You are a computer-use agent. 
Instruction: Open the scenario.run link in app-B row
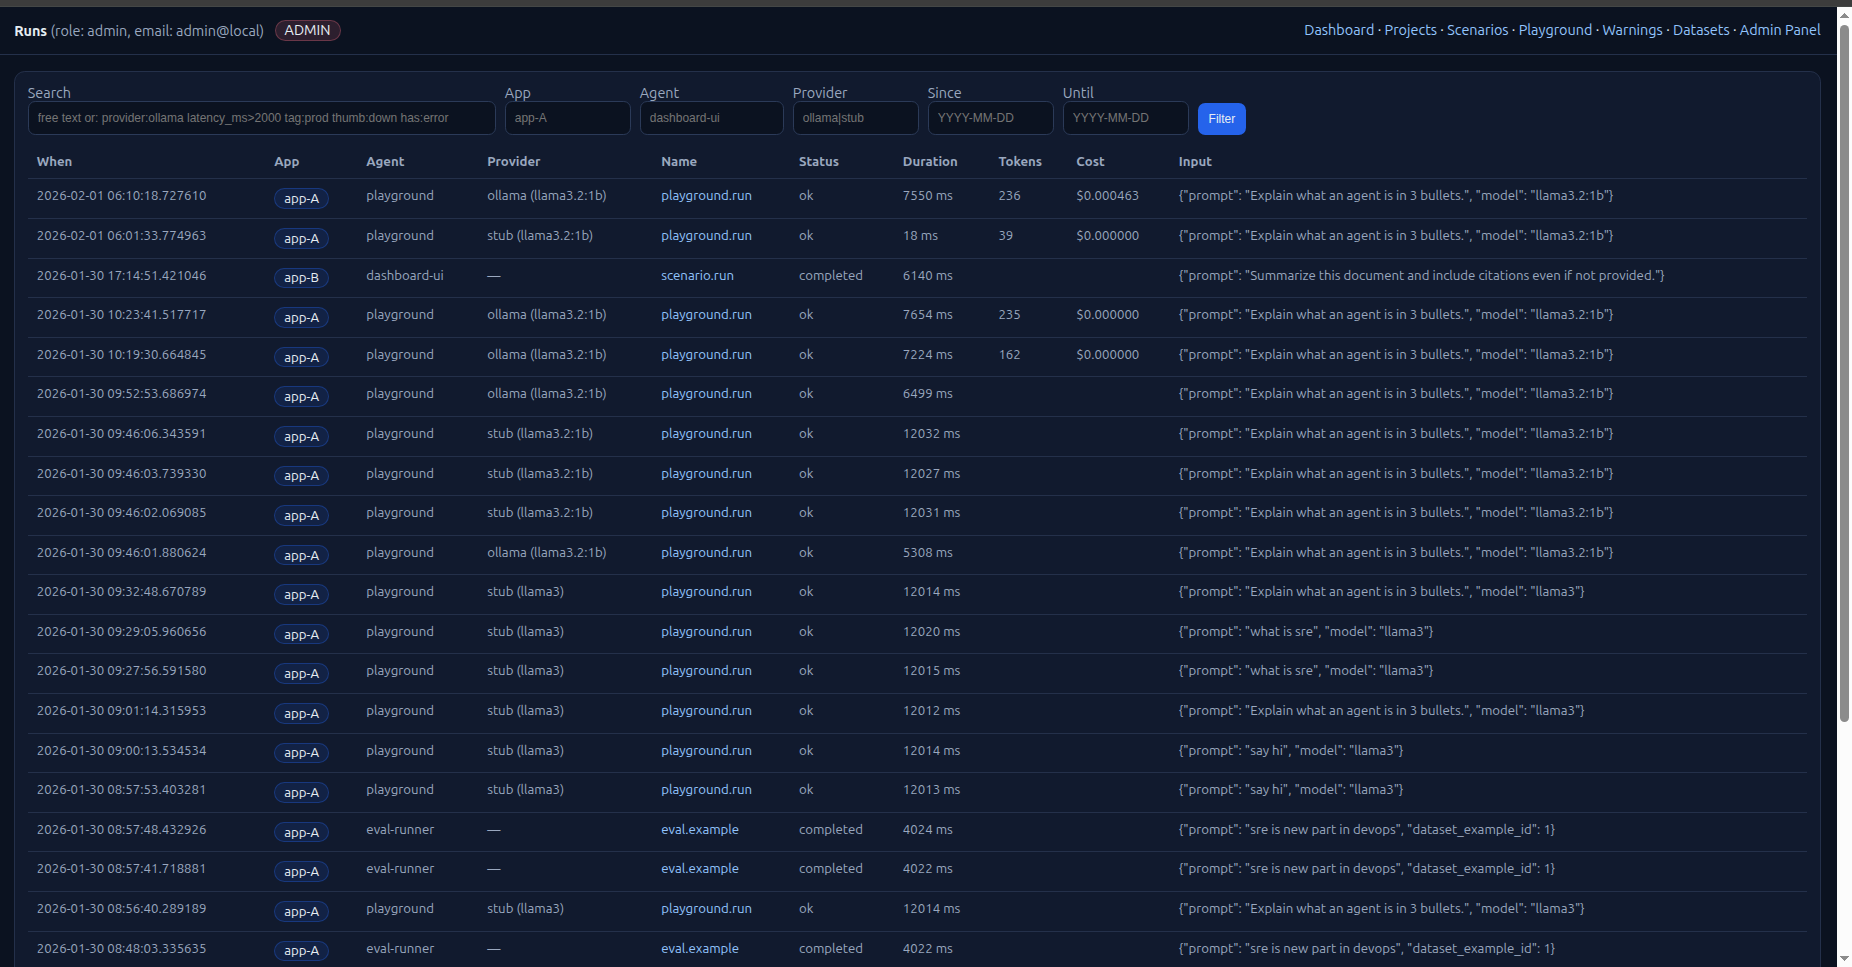click(697, 276)
